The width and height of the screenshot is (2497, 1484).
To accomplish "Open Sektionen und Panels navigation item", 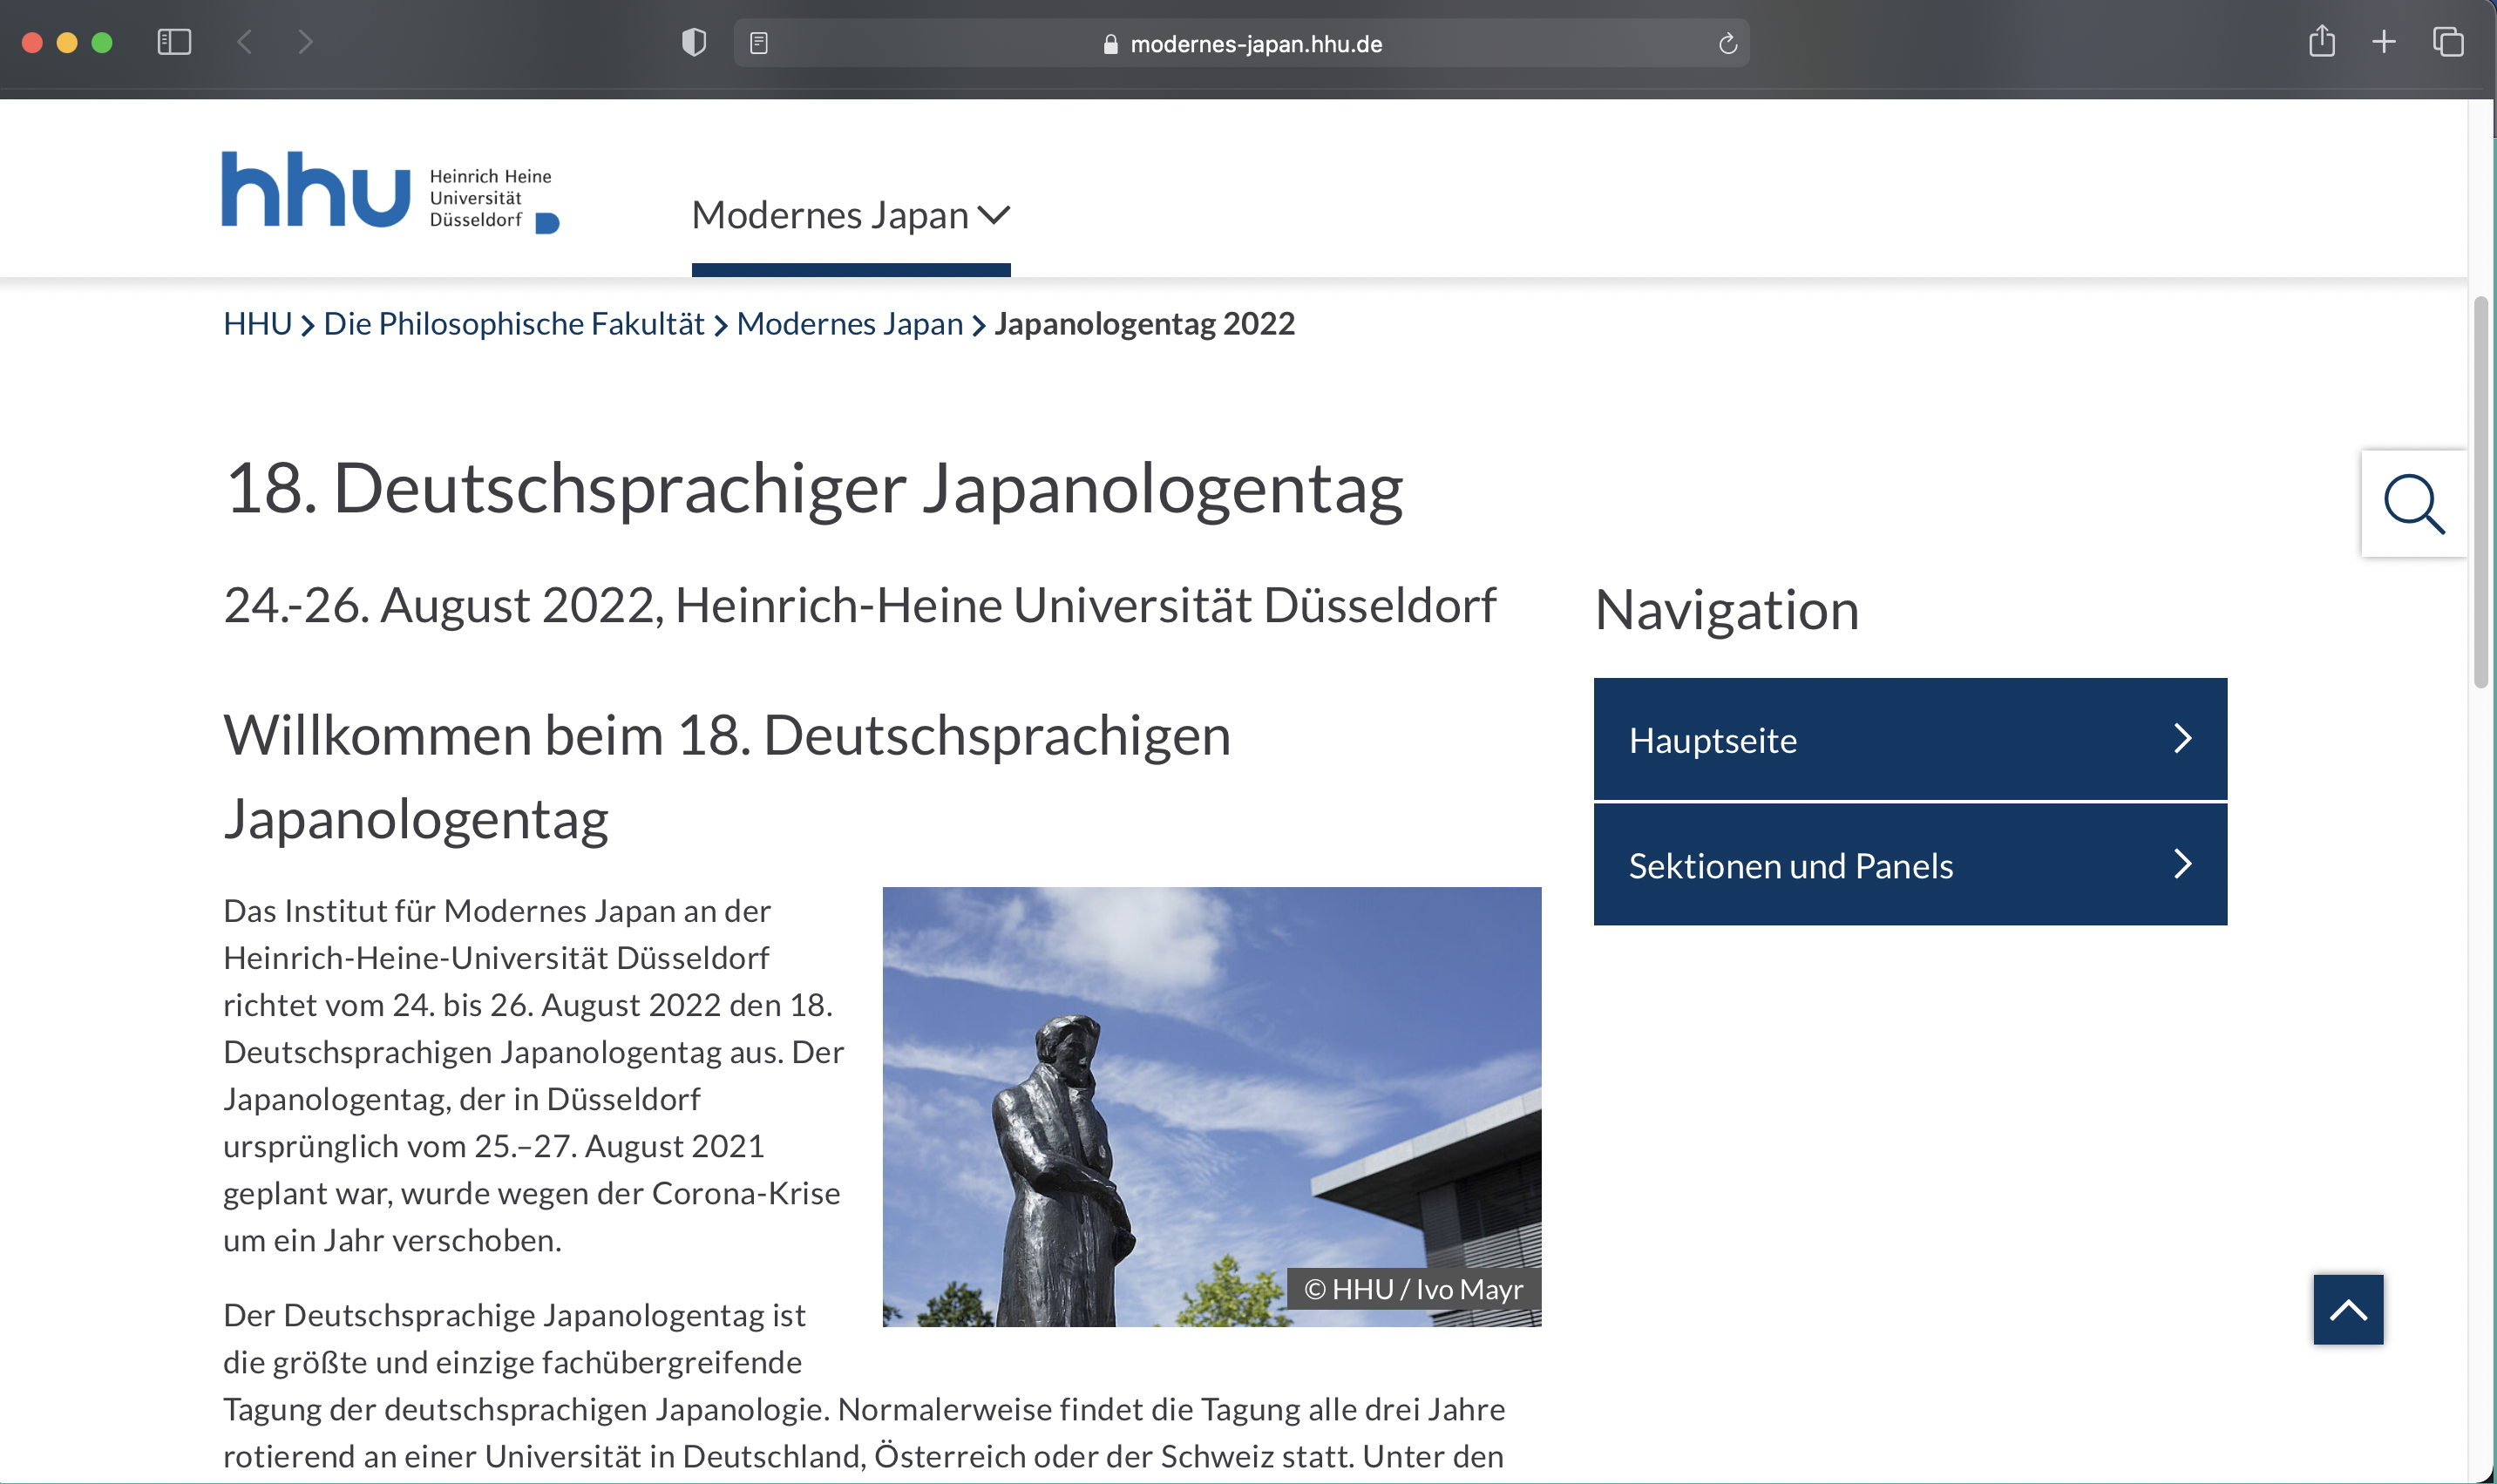I will click(1910, 864).
